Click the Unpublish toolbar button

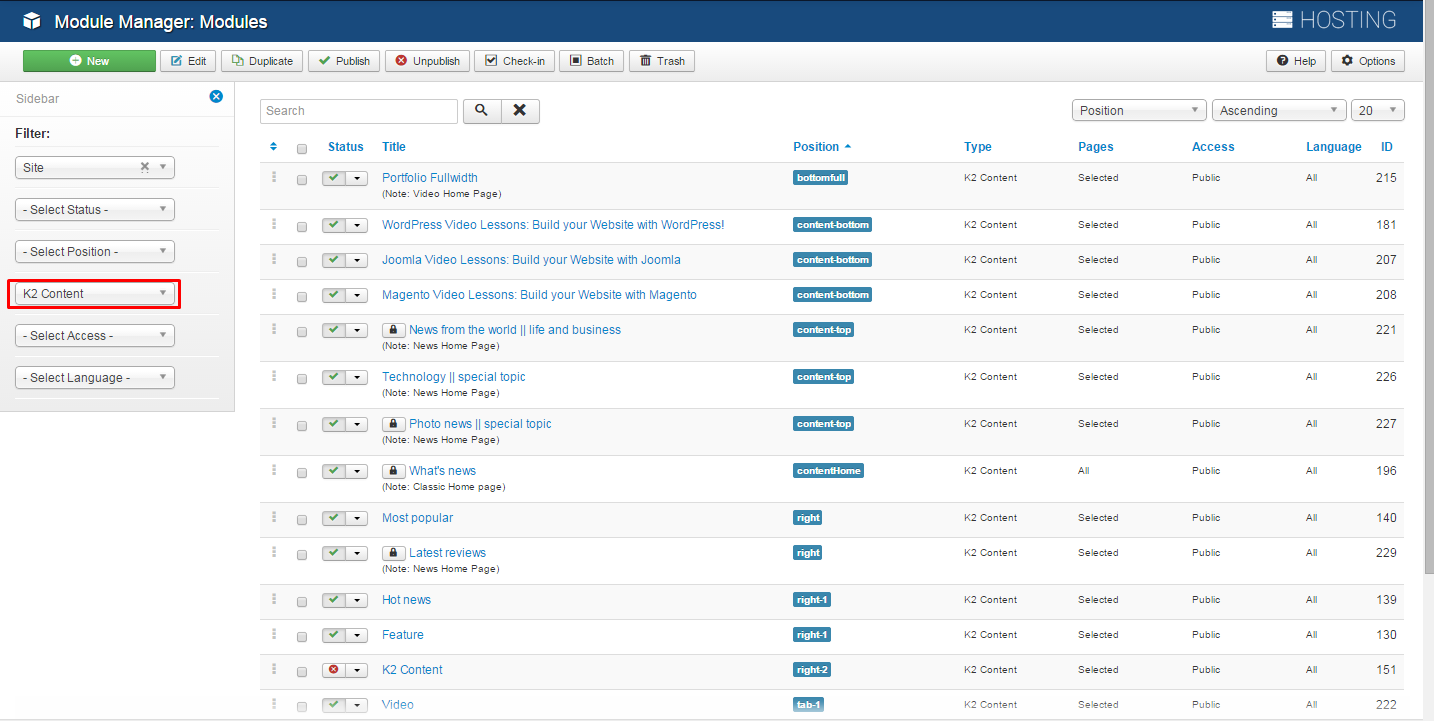pyautogui.click(x=427, y=61)
